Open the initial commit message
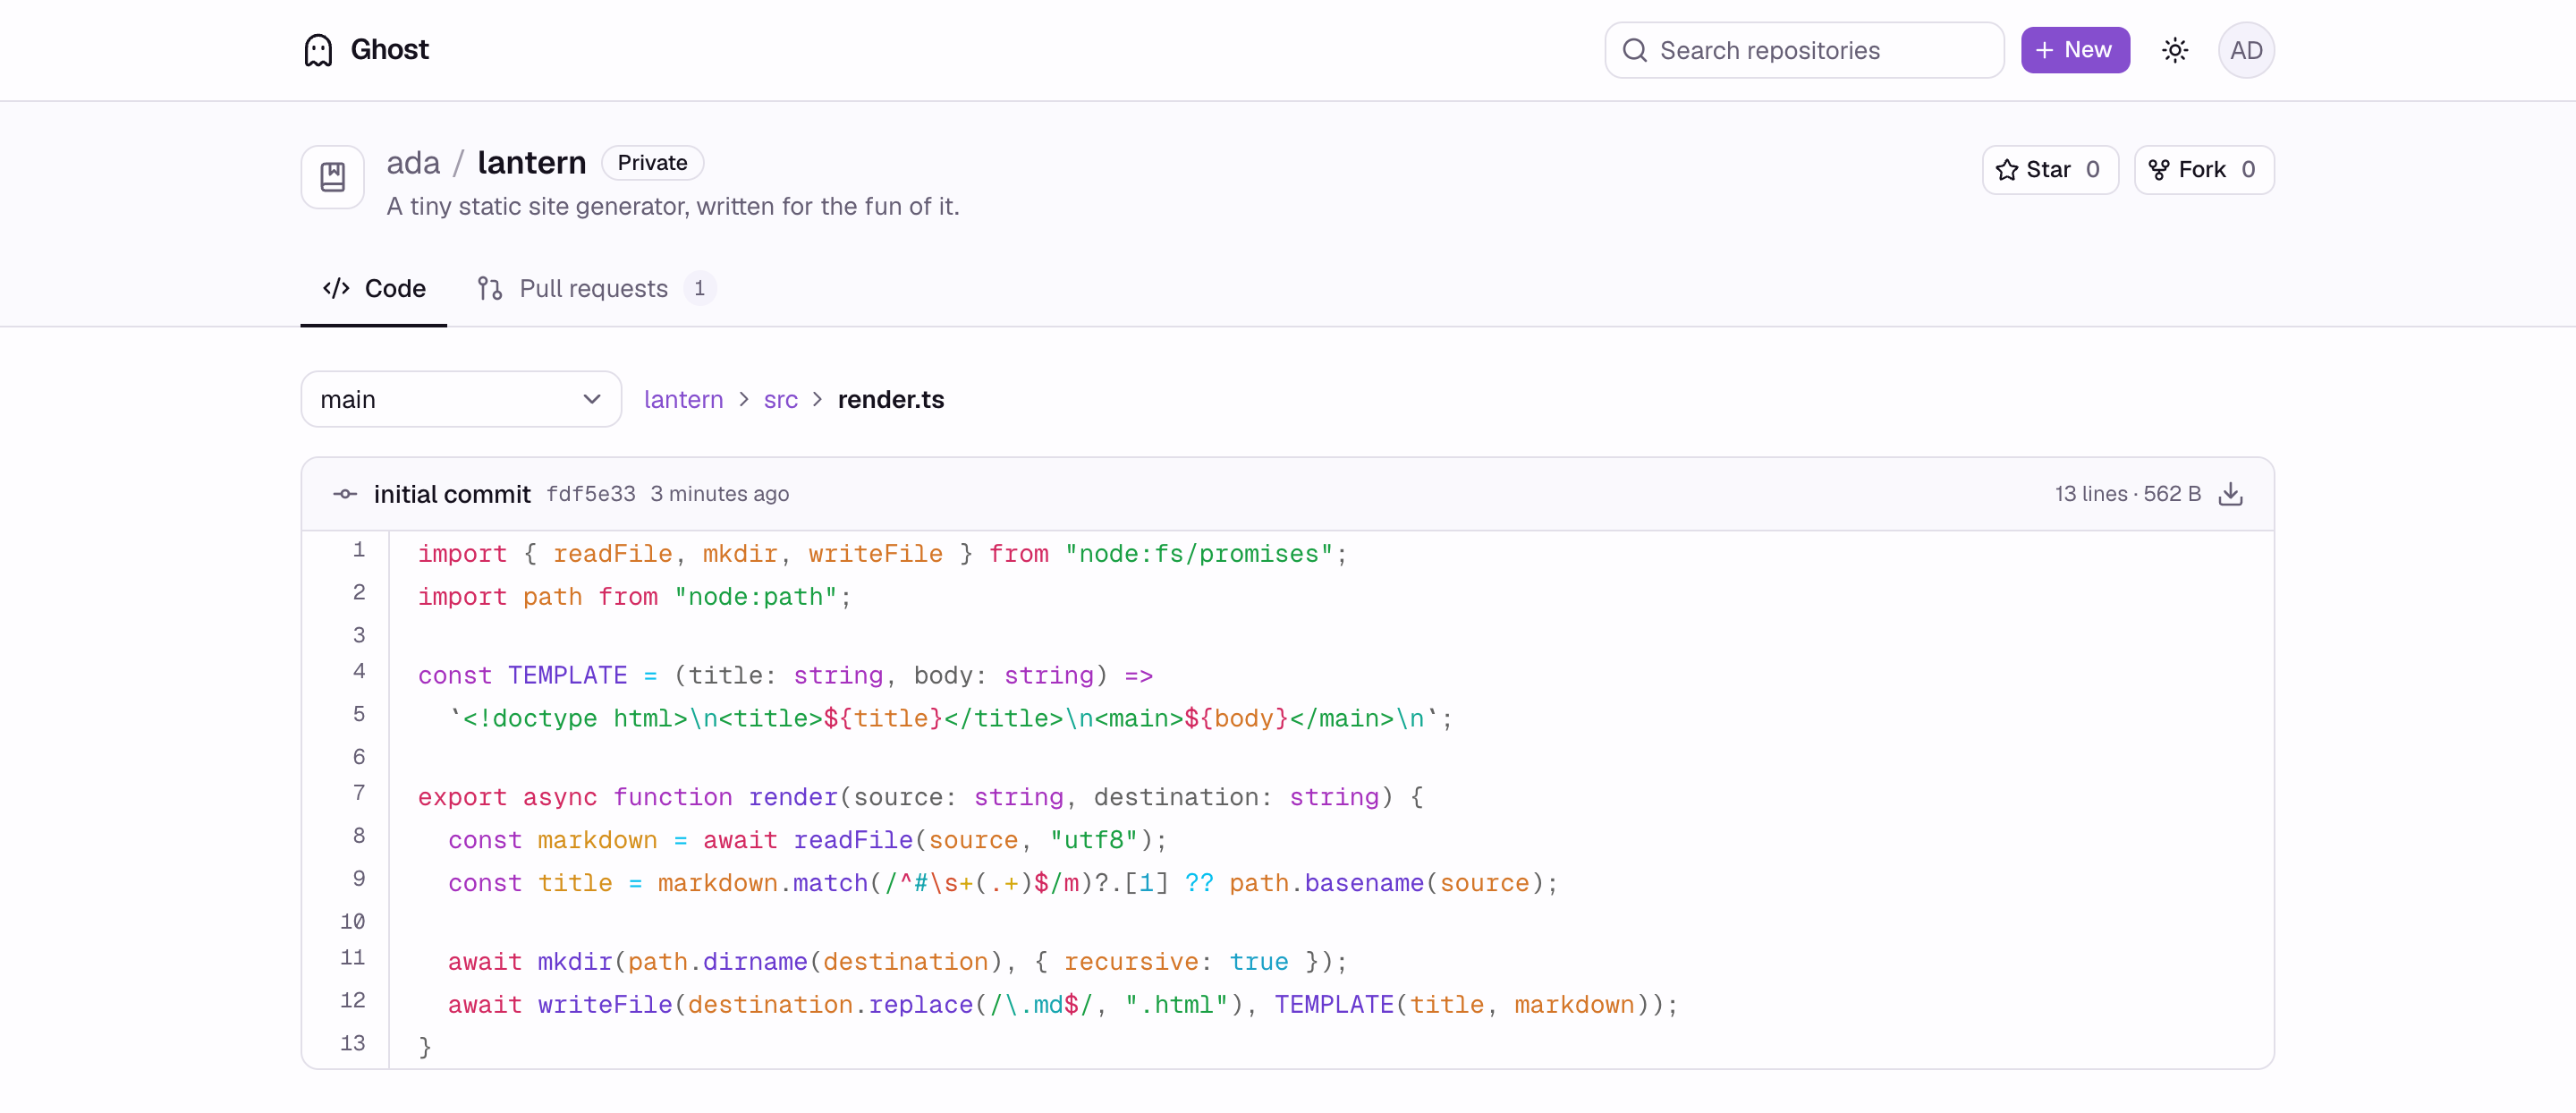Viewport: 2576px width, 1113px height. point(451,494)
